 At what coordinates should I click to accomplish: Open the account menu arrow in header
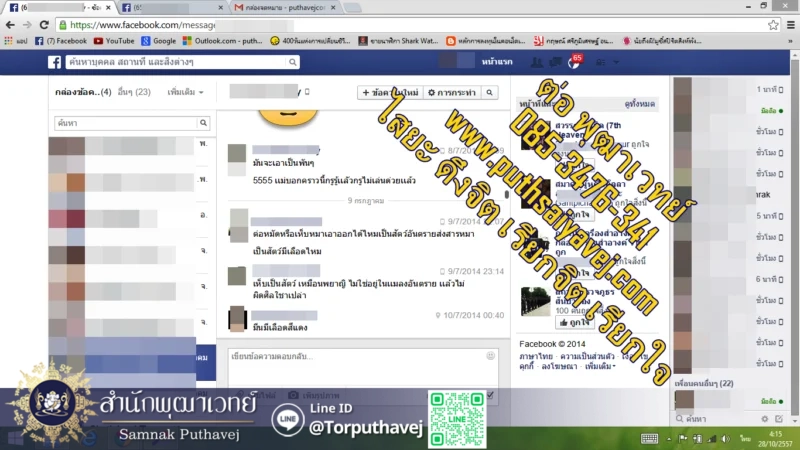pyautogui.click(x=616, y=62)
